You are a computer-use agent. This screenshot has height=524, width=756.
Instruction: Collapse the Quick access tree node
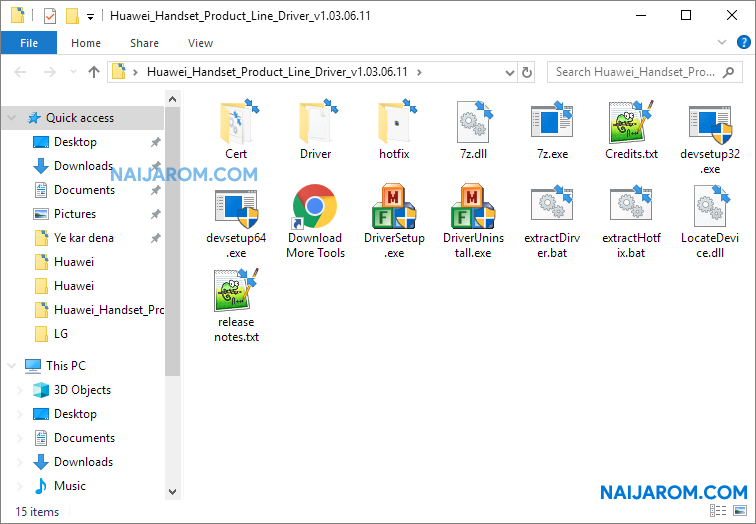[x=12, y=118]
